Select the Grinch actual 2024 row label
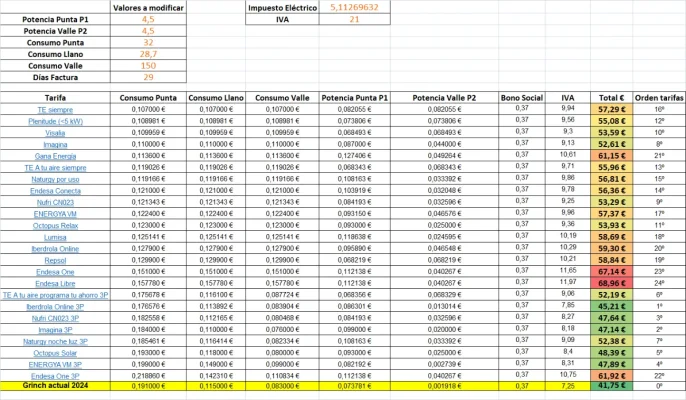Viewport: 686px width, 400px height. pyautogui.click(x=55, y=386)
